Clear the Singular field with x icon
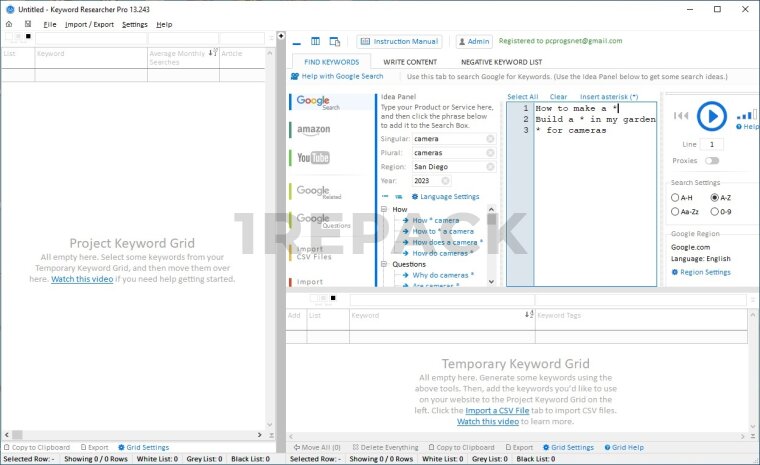Image resolution: width=760 pixels, height=465 pixels. click(x=490, y=139)
